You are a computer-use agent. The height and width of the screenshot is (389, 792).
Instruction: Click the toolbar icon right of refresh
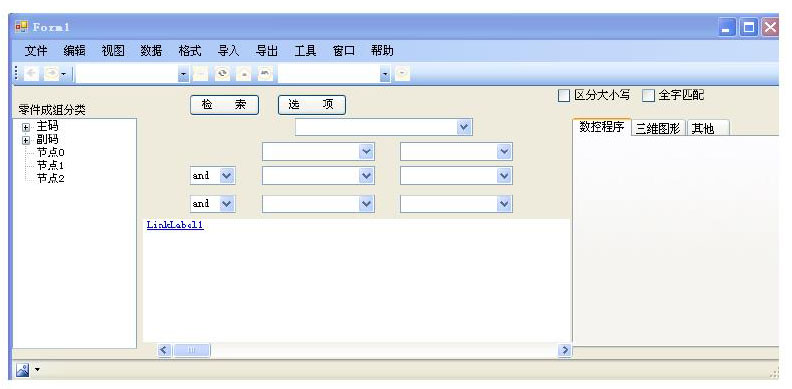click(243, 74)
